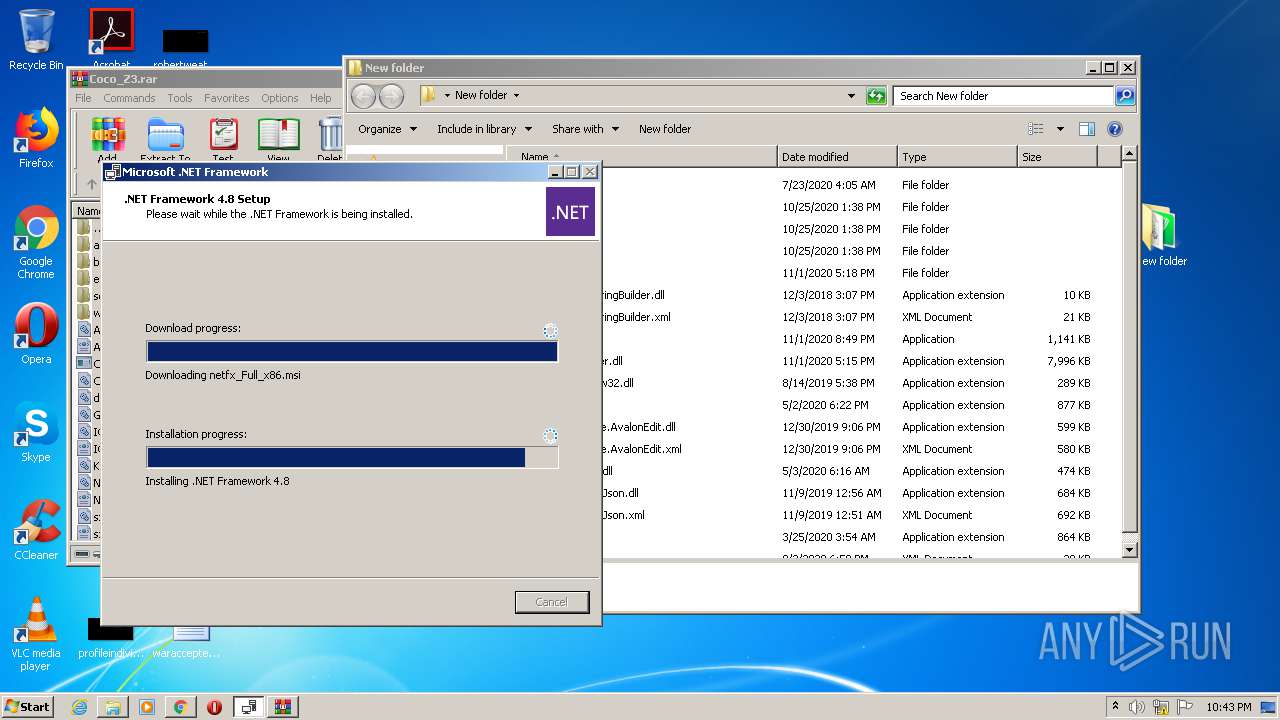1280x720 pixels.
Task: Click search magnifier in New folder window
Action: [x=1125, y=96]
